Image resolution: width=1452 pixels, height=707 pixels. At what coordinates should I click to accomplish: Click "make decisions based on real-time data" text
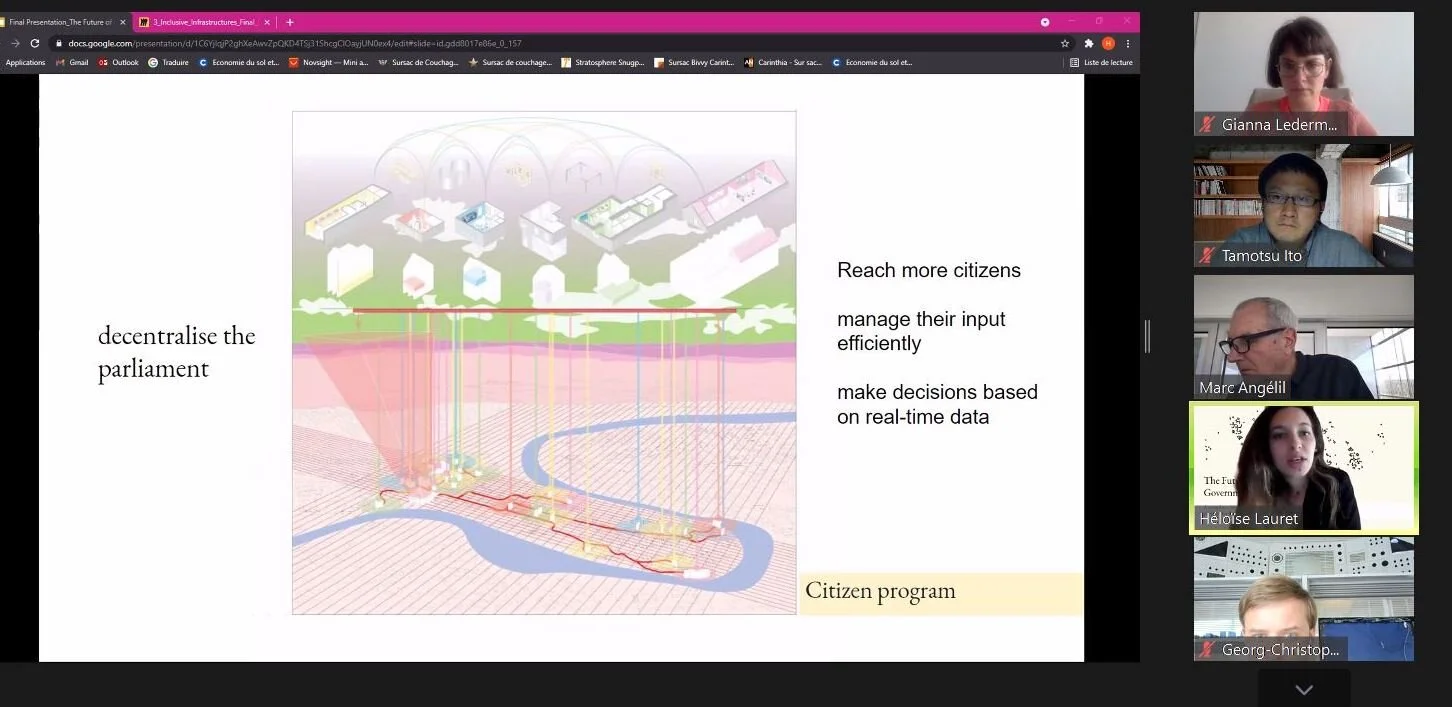937,404
